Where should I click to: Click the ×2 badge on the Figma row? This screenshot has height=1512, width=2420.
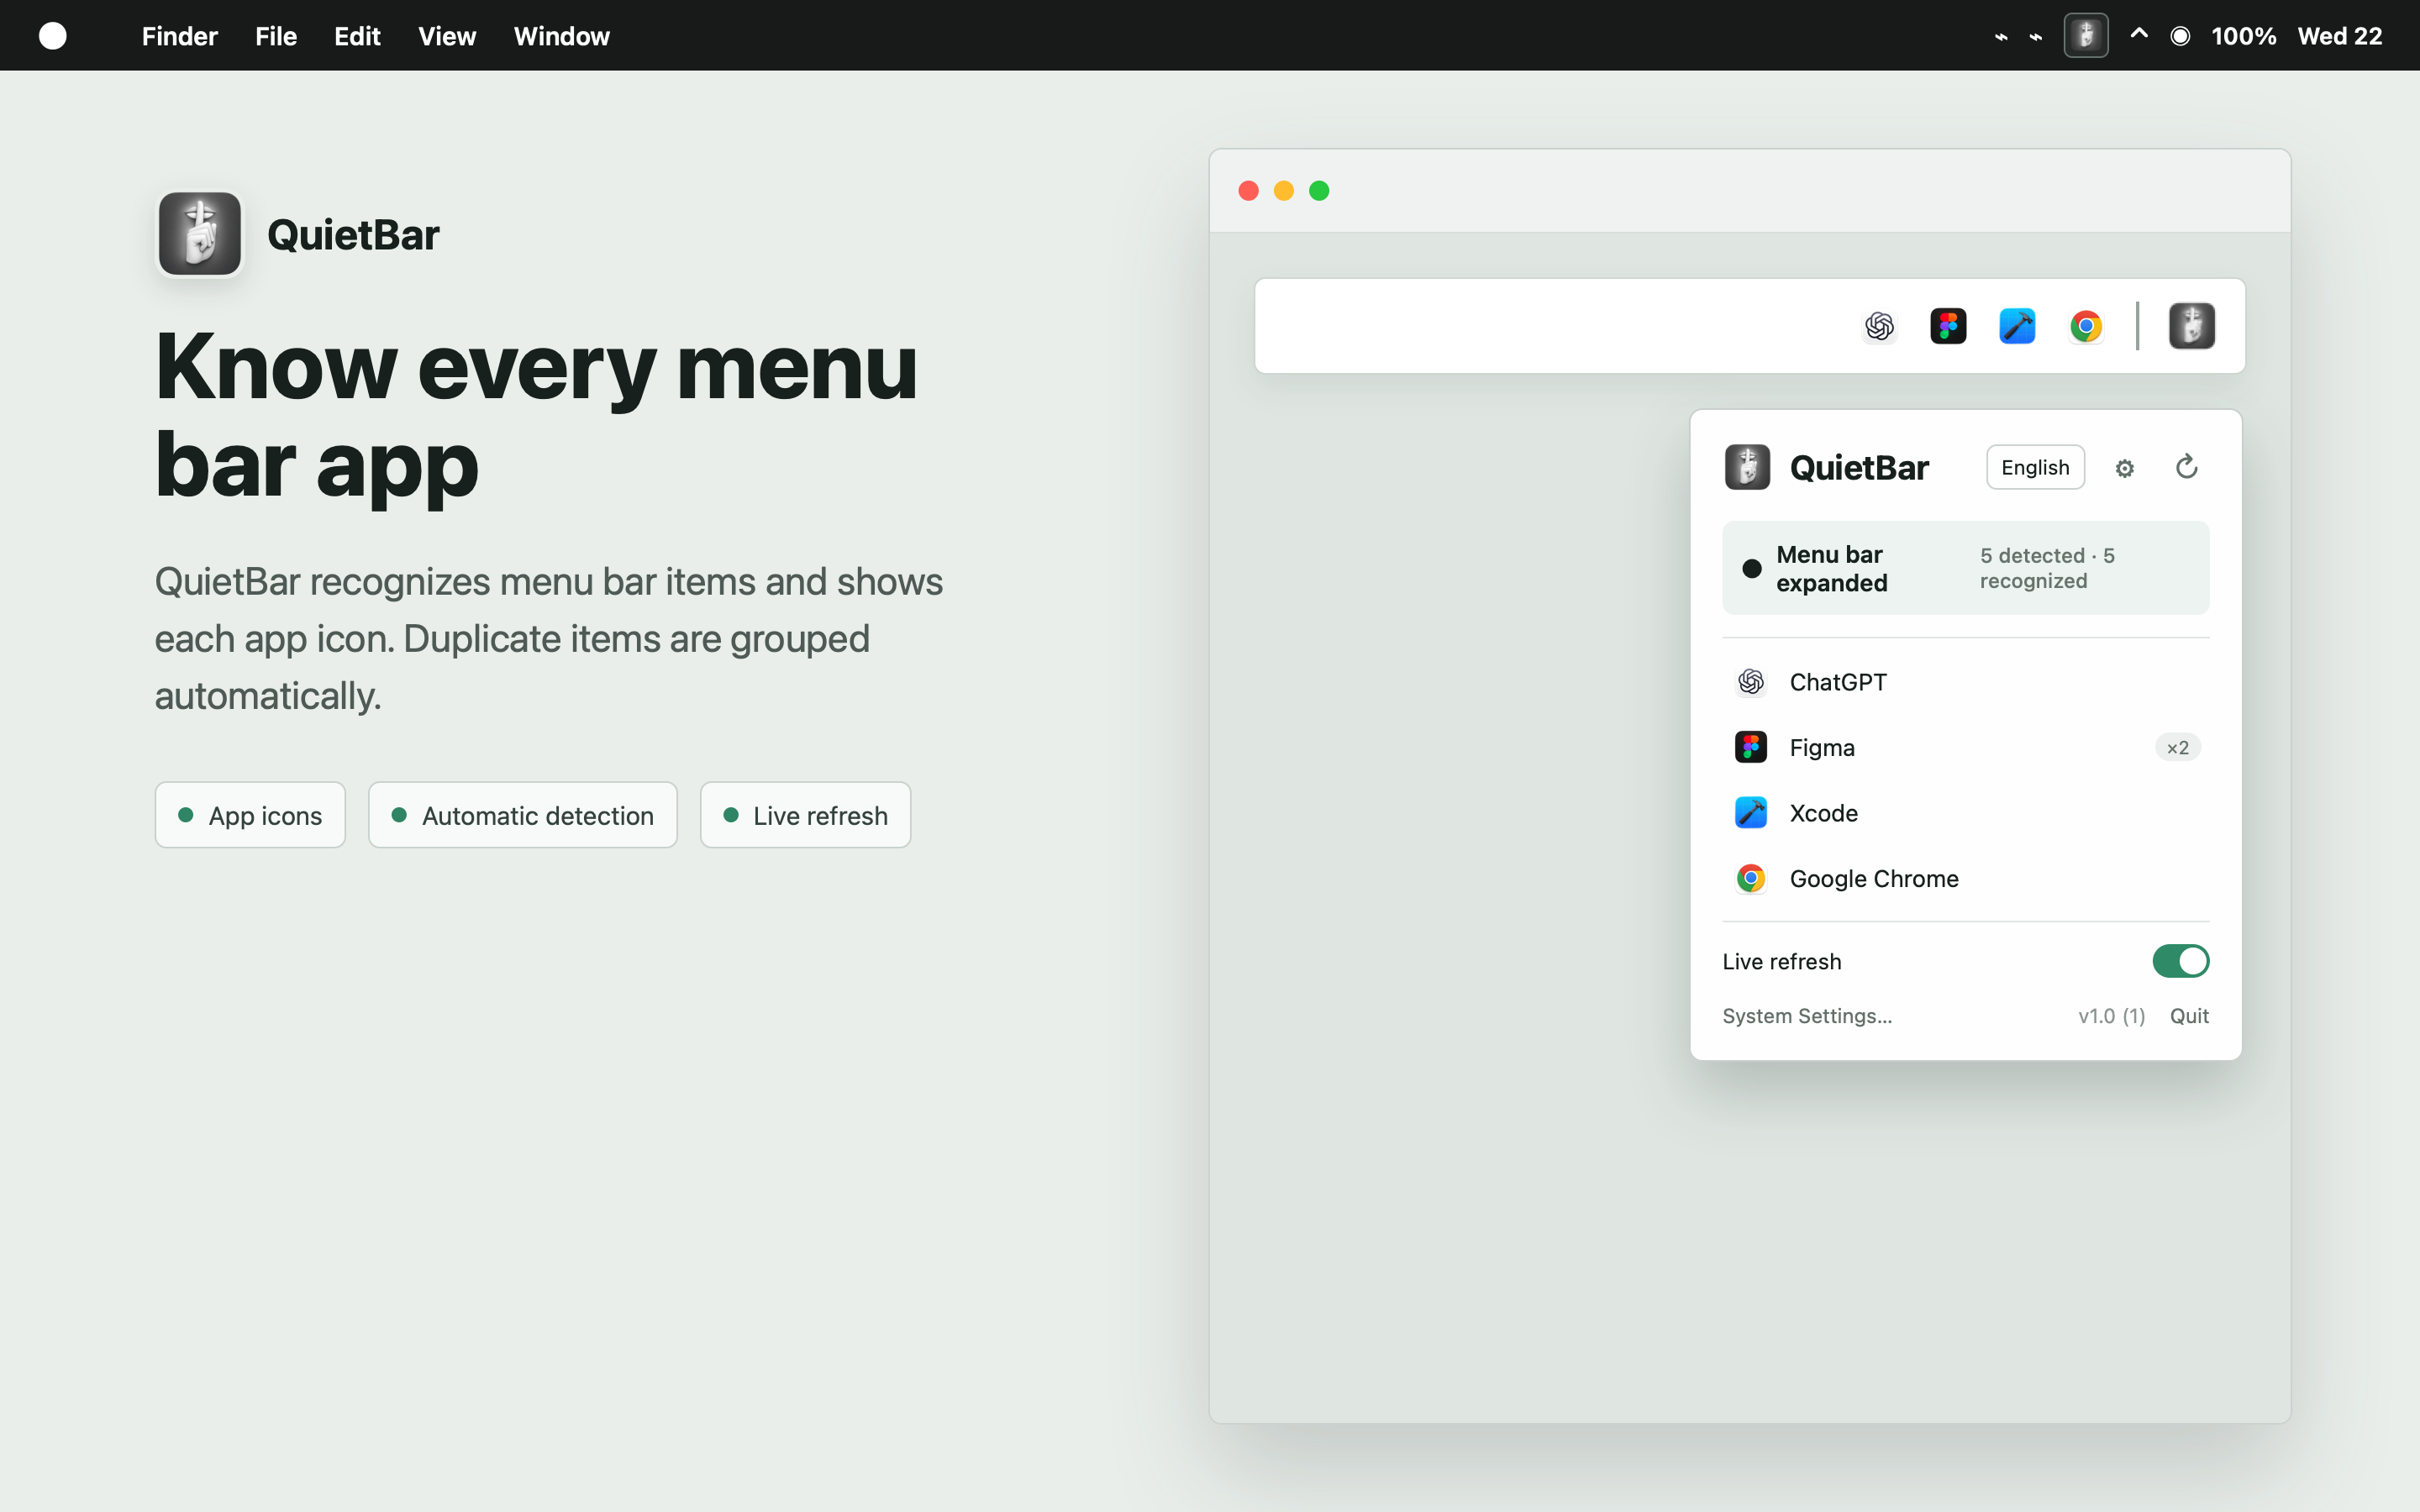[x=2177, y=748]
